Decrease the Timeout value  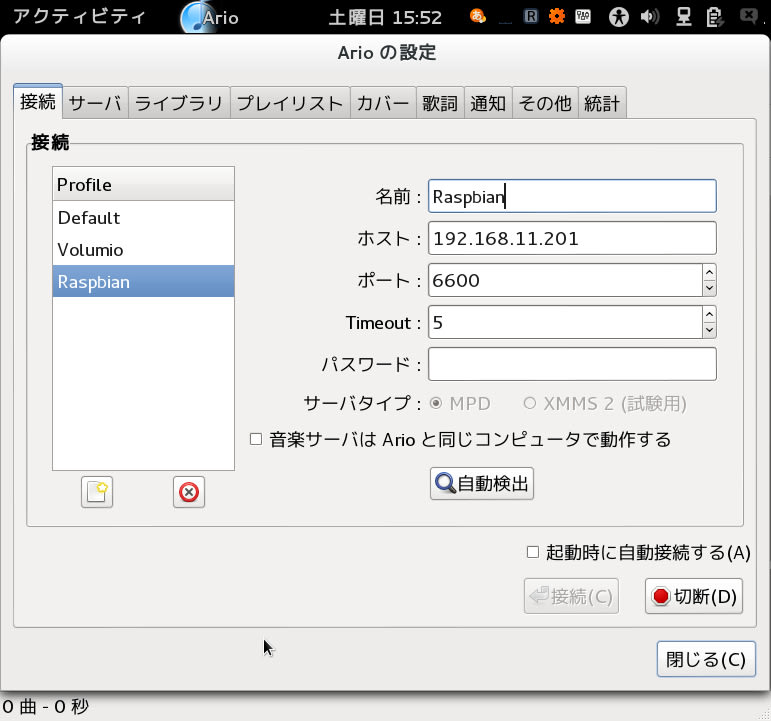(x=709, y=330)
